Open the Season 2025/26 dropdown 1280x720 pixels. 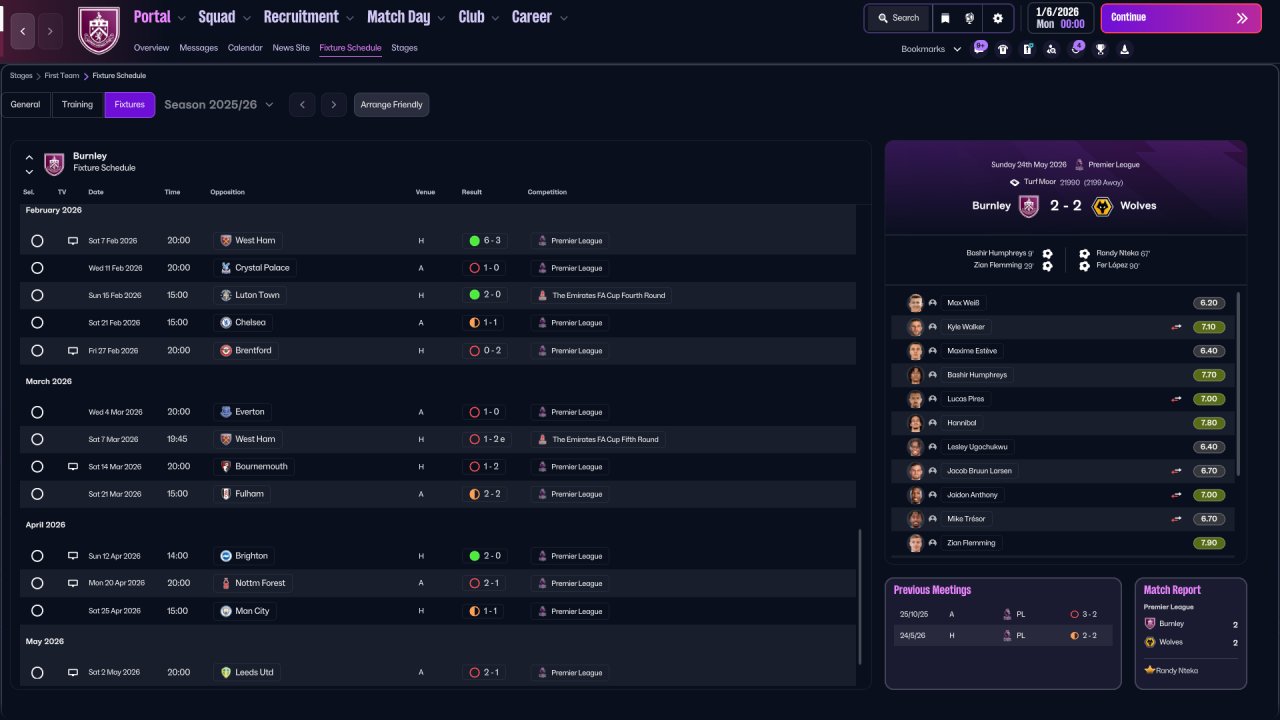[219, 105]
